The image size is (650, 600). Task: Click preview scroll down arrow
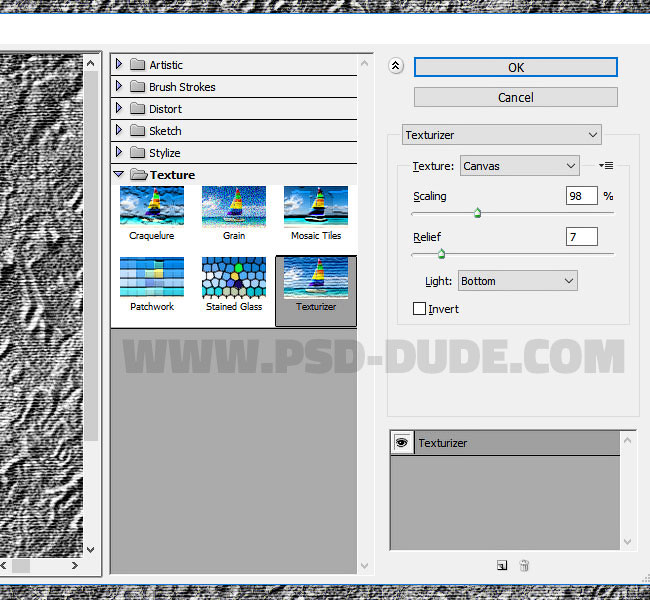(x=91, y=549)
